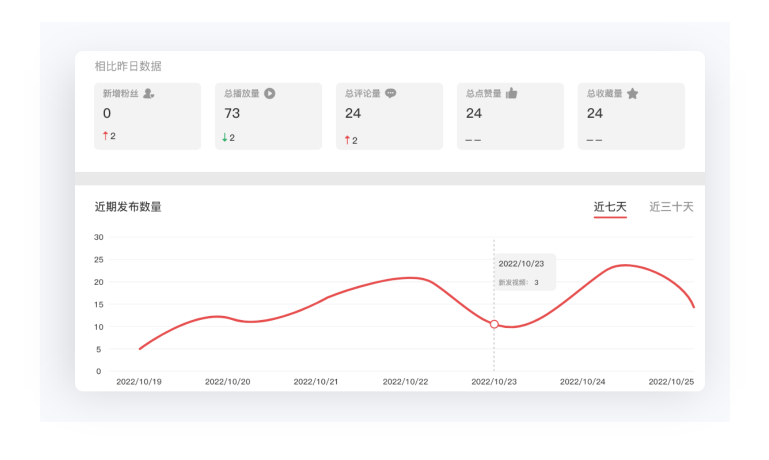Screen dimensions: 769x460
Task: Click the 新增粉丝 value 0
Action: point(107,113)
